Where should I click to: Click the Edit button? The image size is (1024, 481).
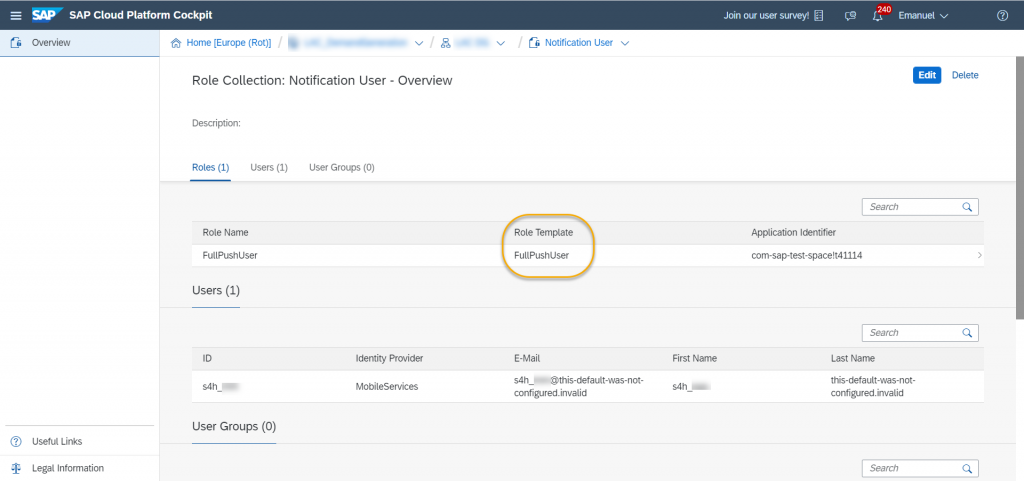tap(927, 75)
